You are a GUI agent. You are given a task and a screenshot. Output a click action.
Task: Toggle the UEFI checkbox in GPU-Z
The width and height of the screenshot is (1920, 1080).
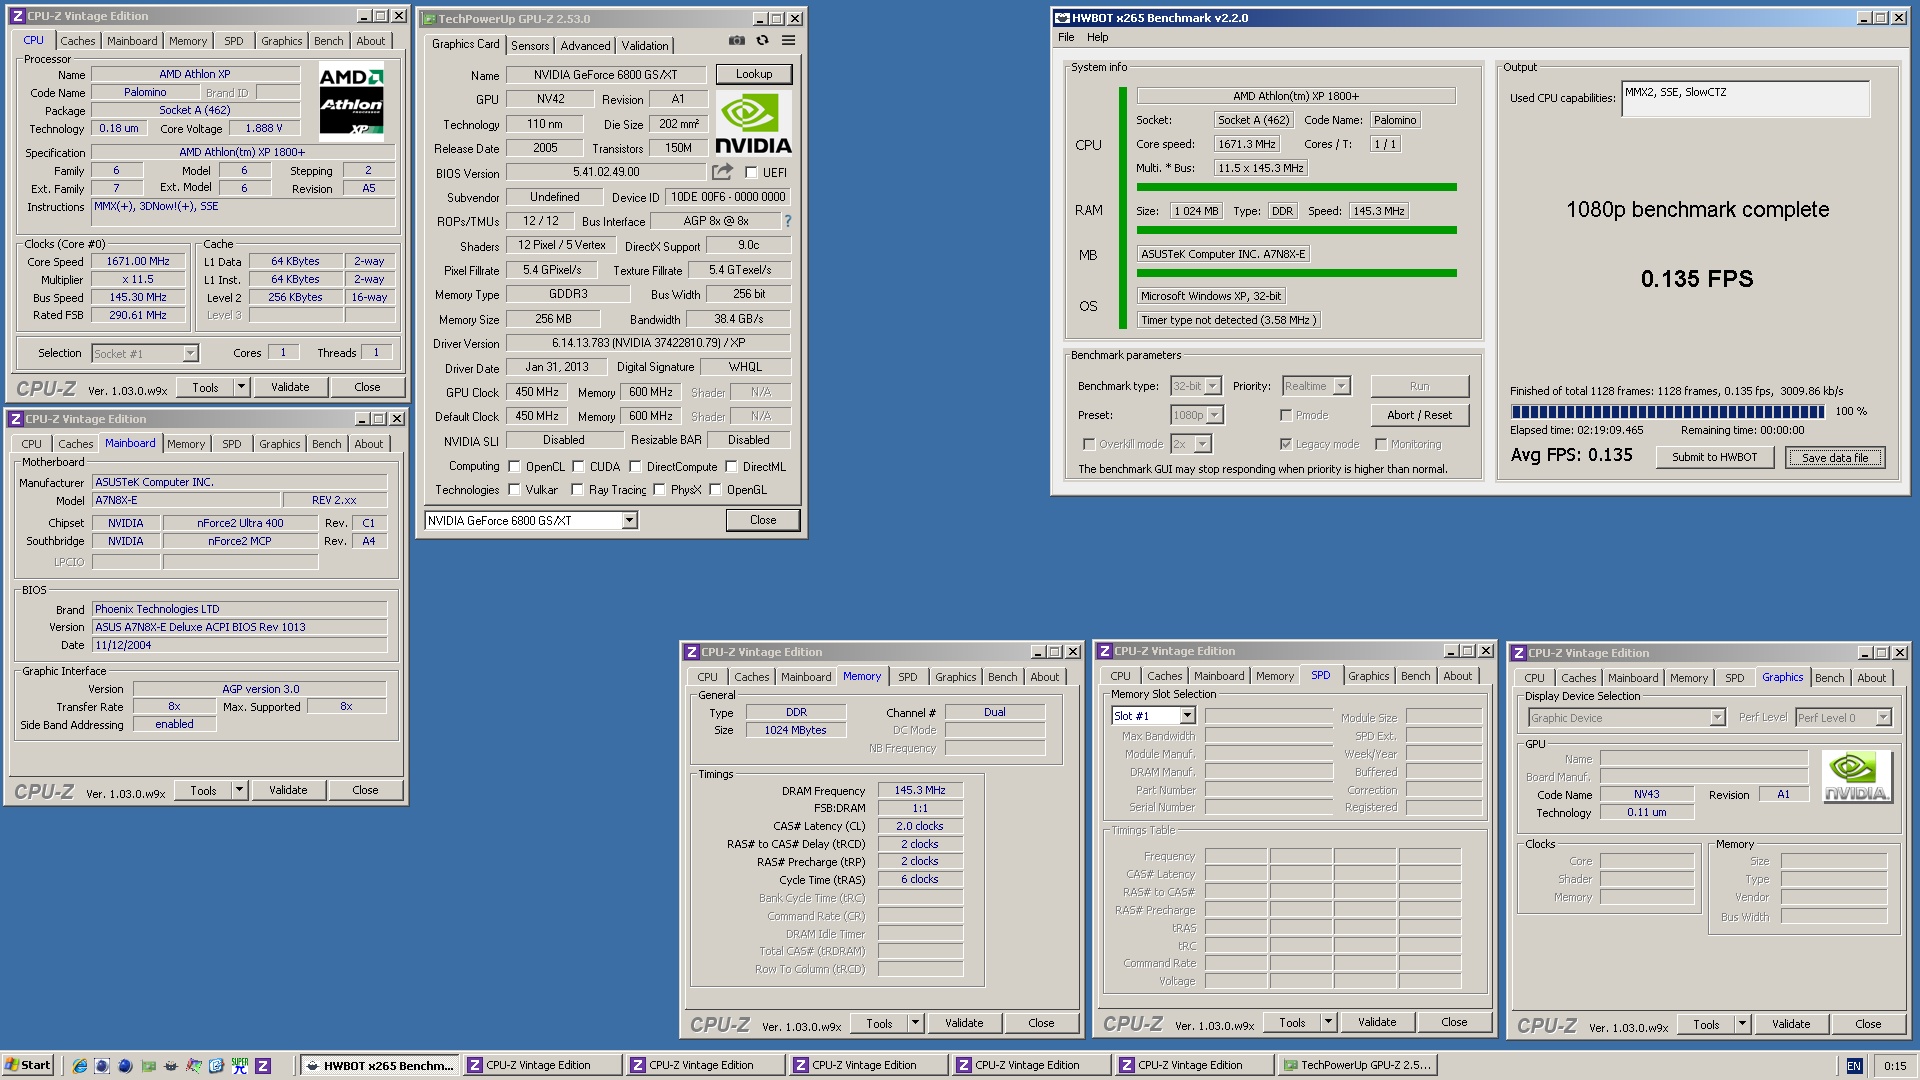coord(751,172)
